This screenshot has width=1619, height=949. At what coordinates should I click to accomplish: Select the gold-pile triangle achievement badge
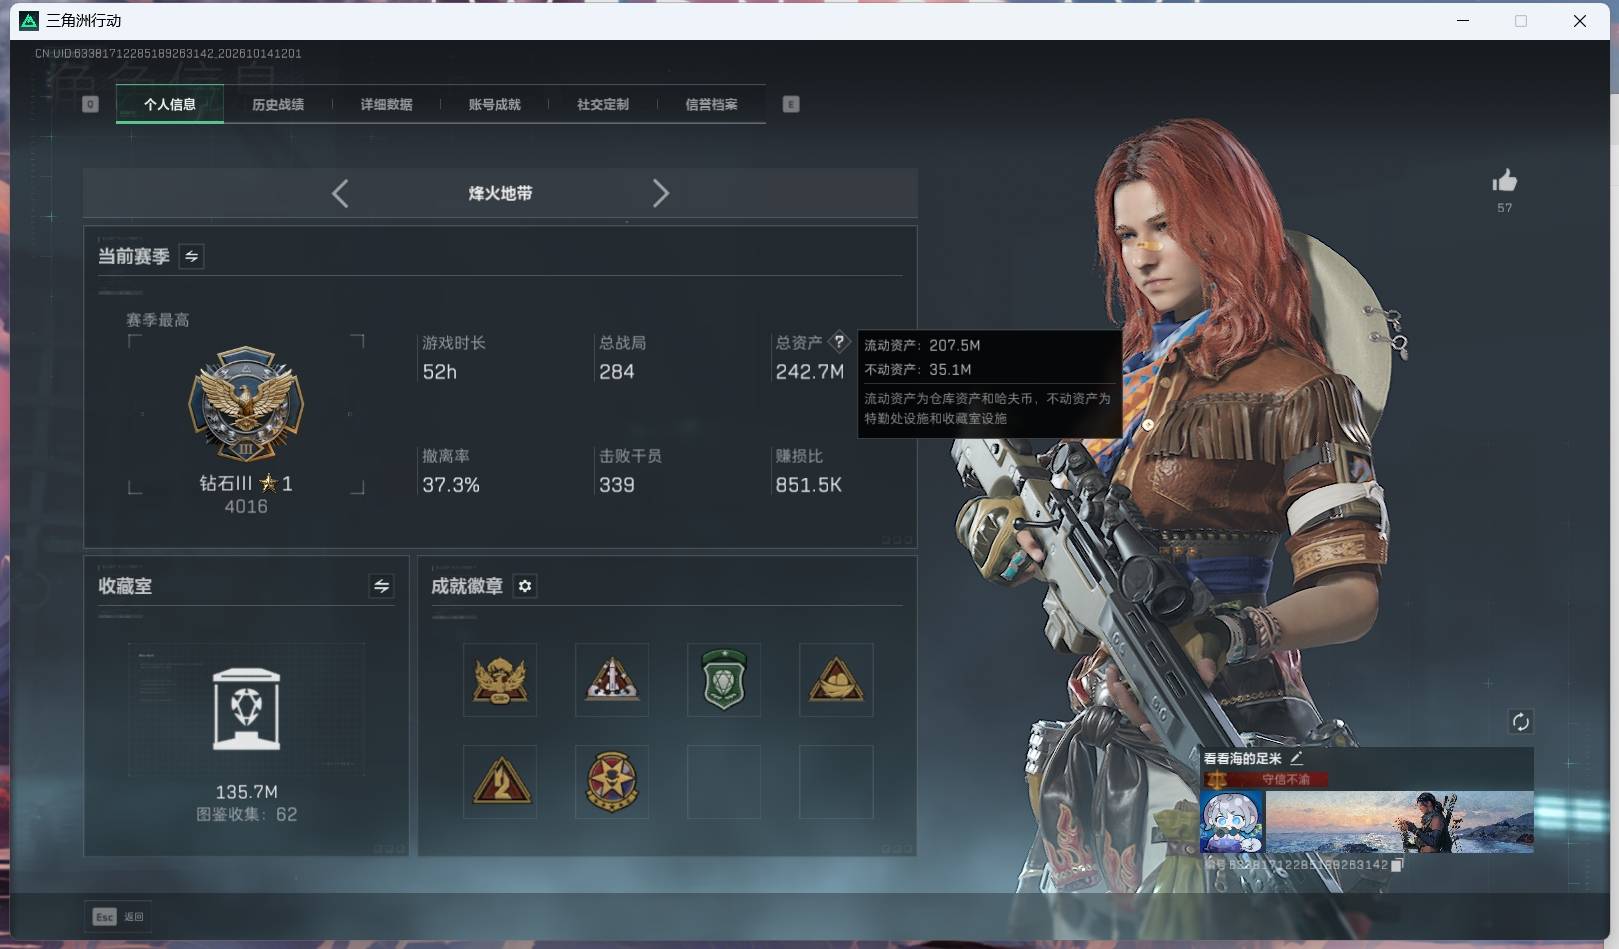click(836, 680)
